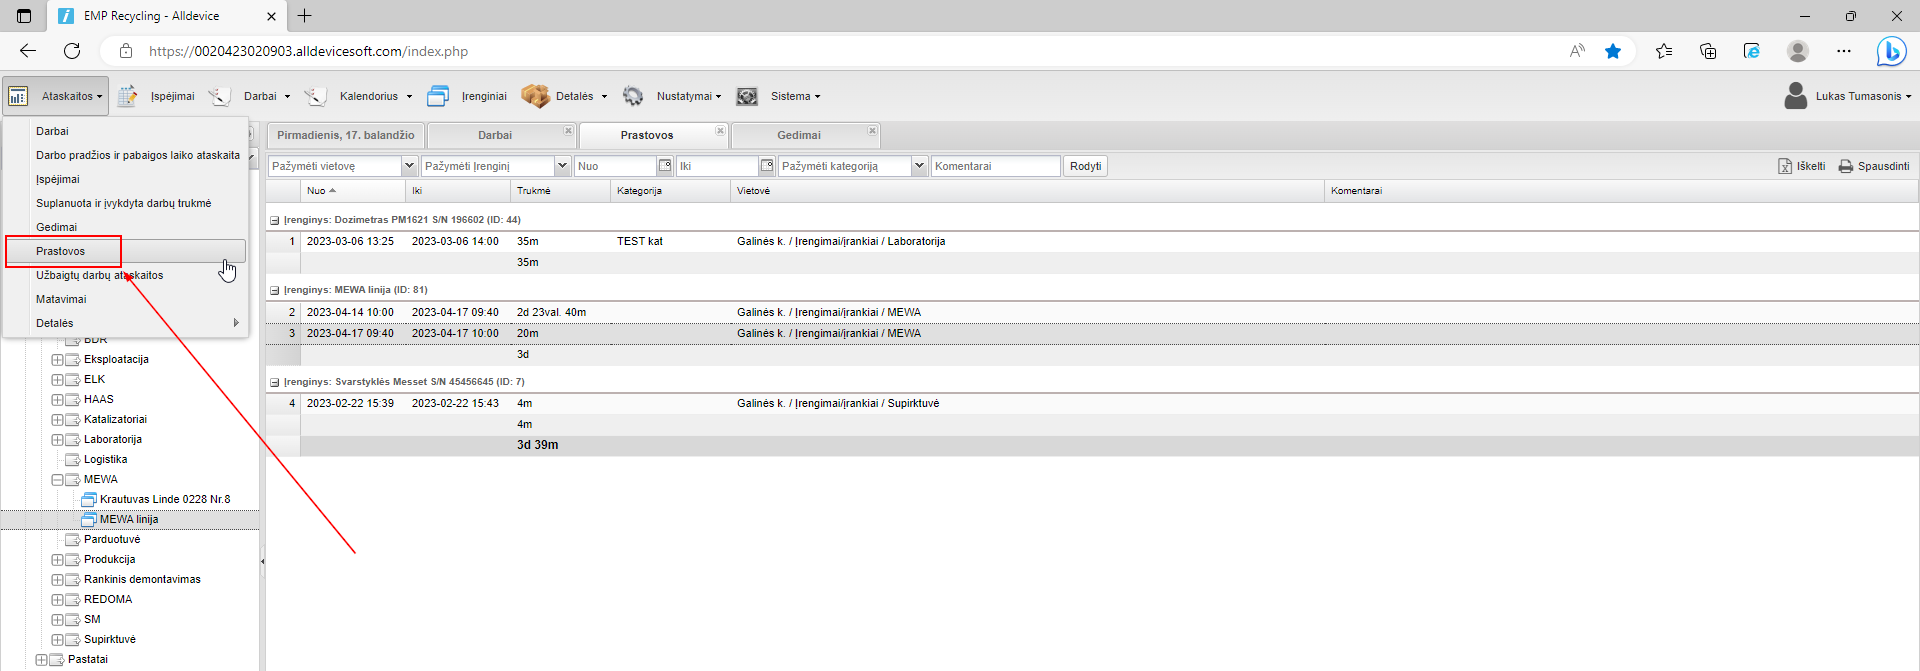Click the Spausdinti printer icon
Screen dimensions: 1920x671
click(1846, 166)
